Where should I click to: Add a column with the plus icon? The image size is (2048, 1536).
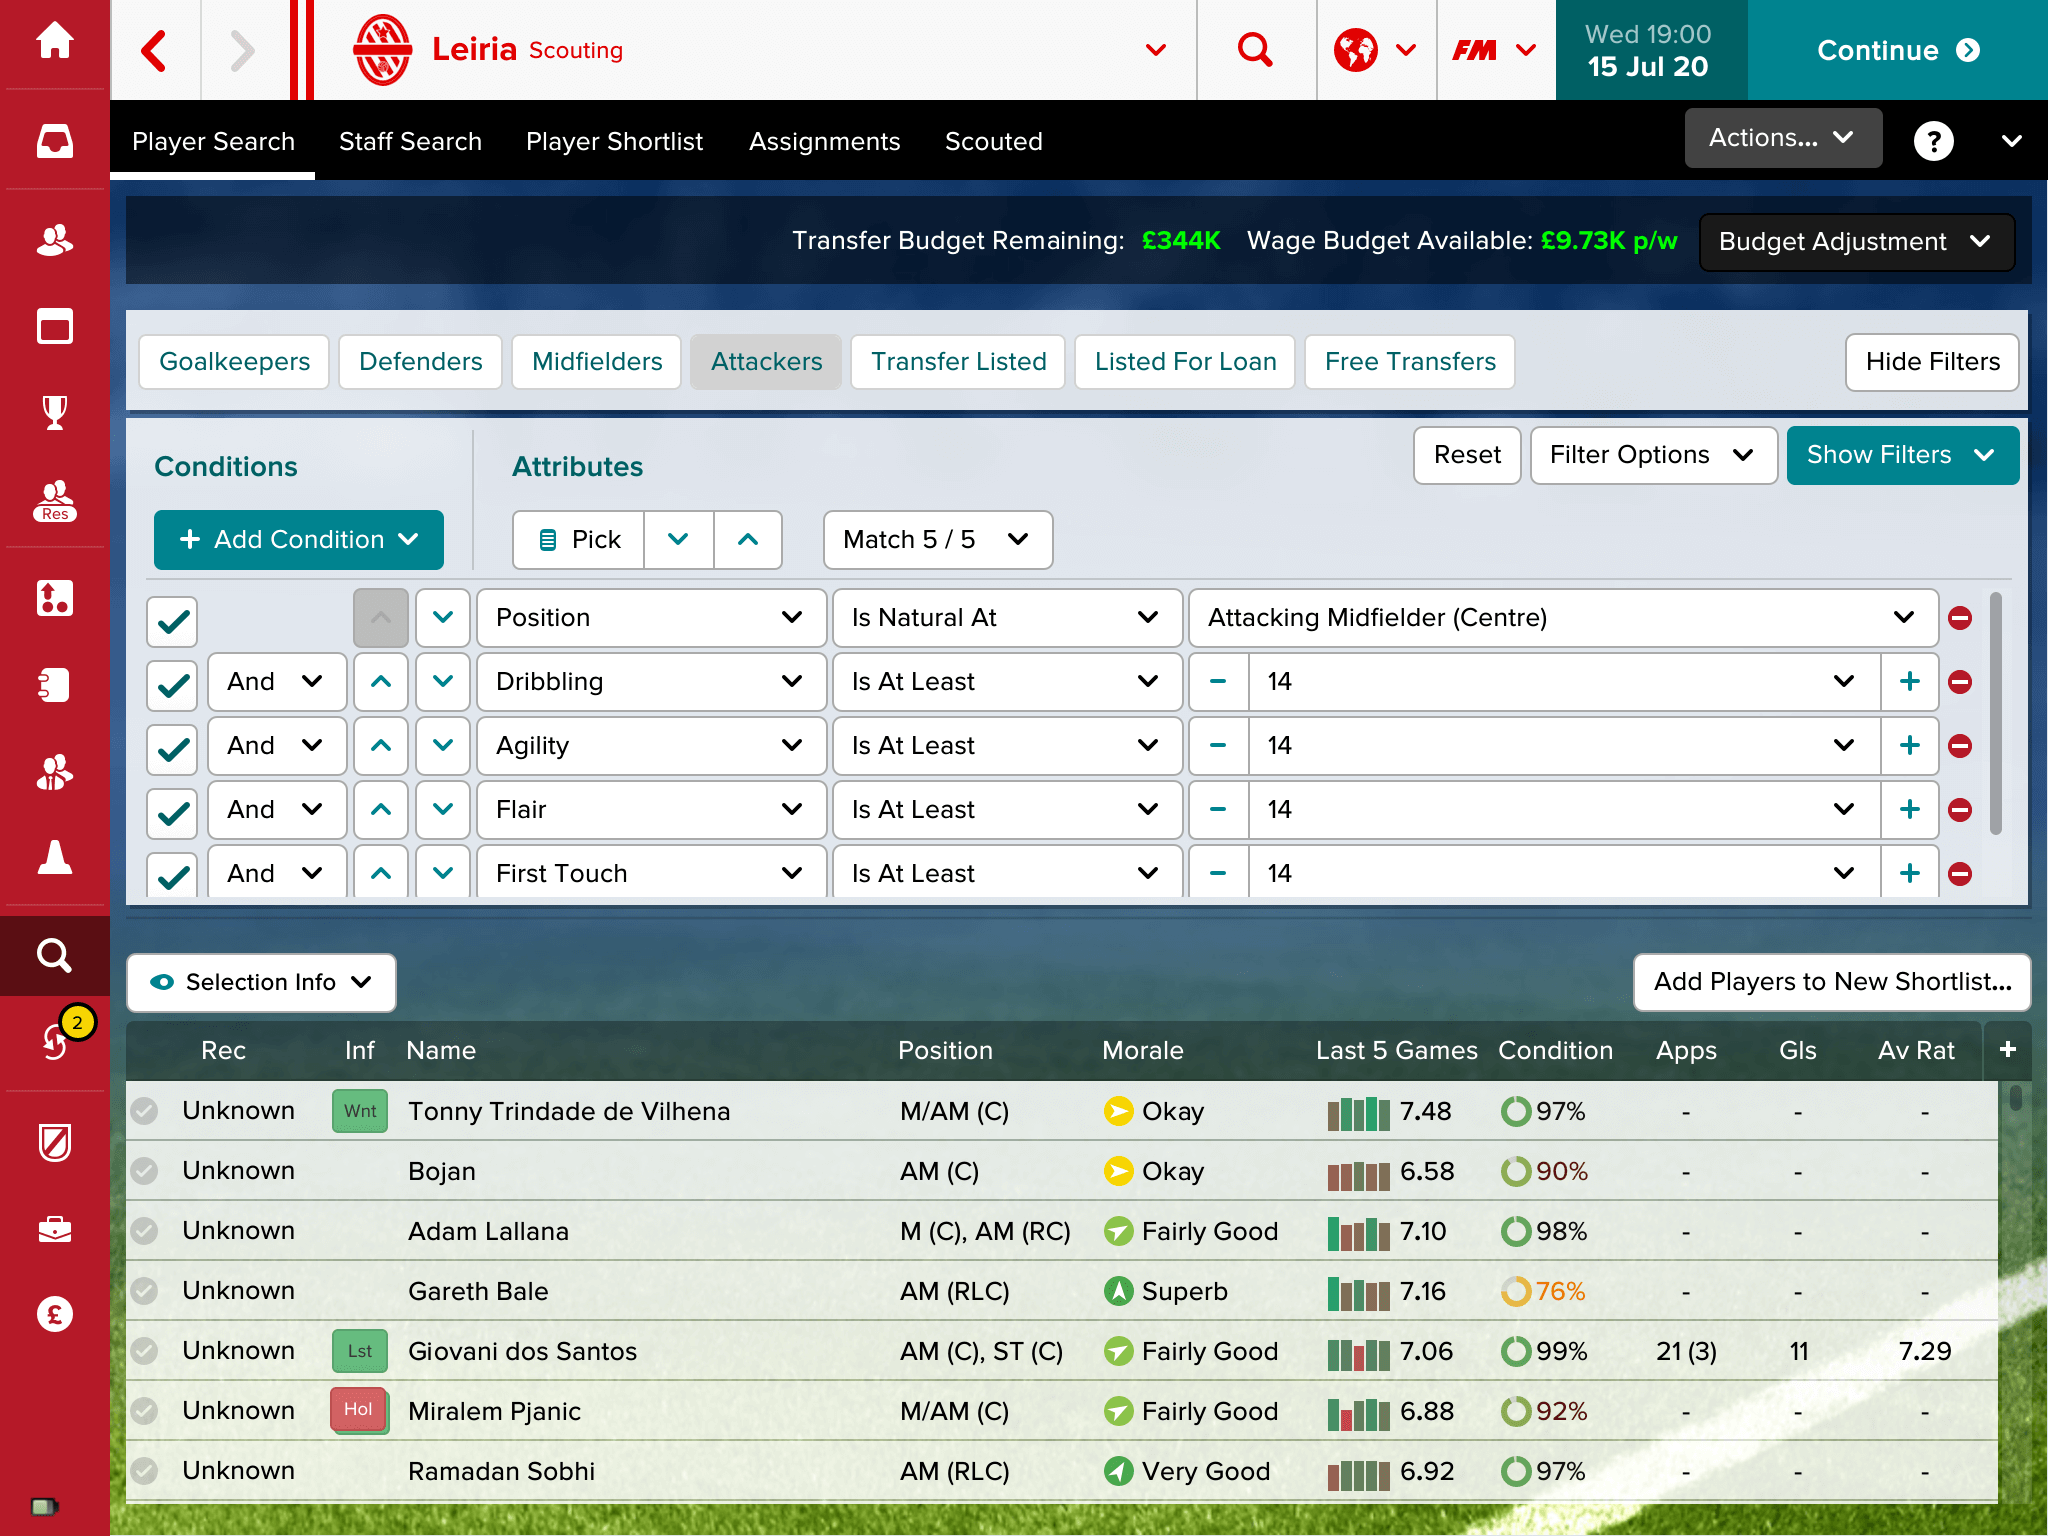2007,1050
